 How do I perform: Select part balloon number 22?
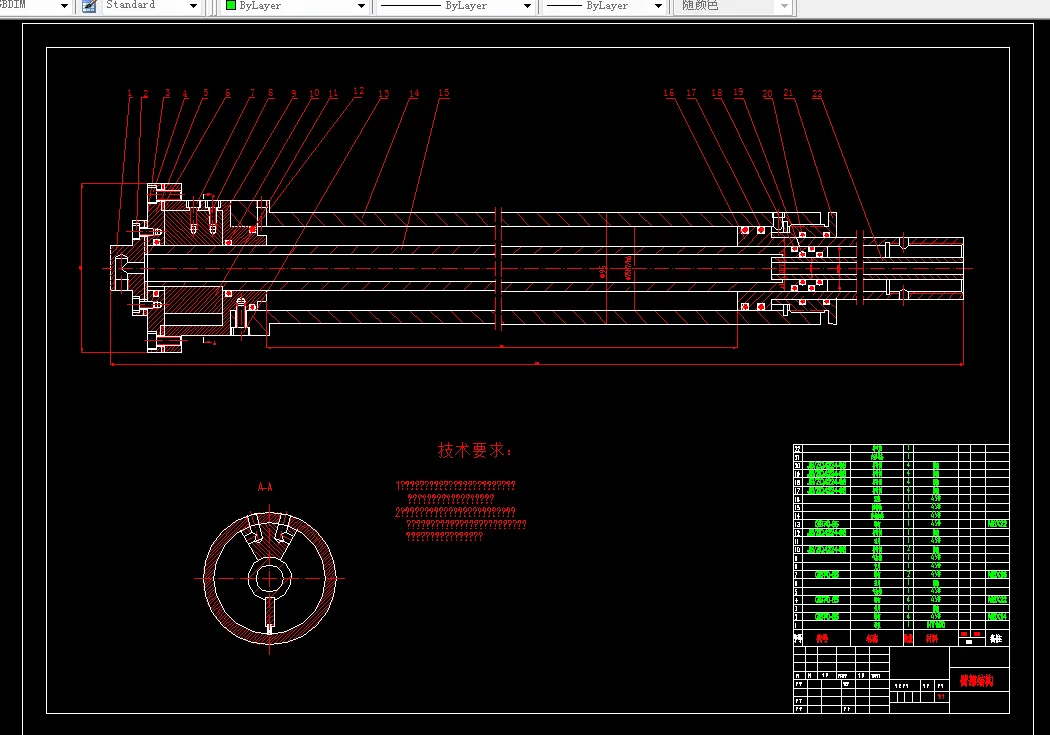pos(817,94)
